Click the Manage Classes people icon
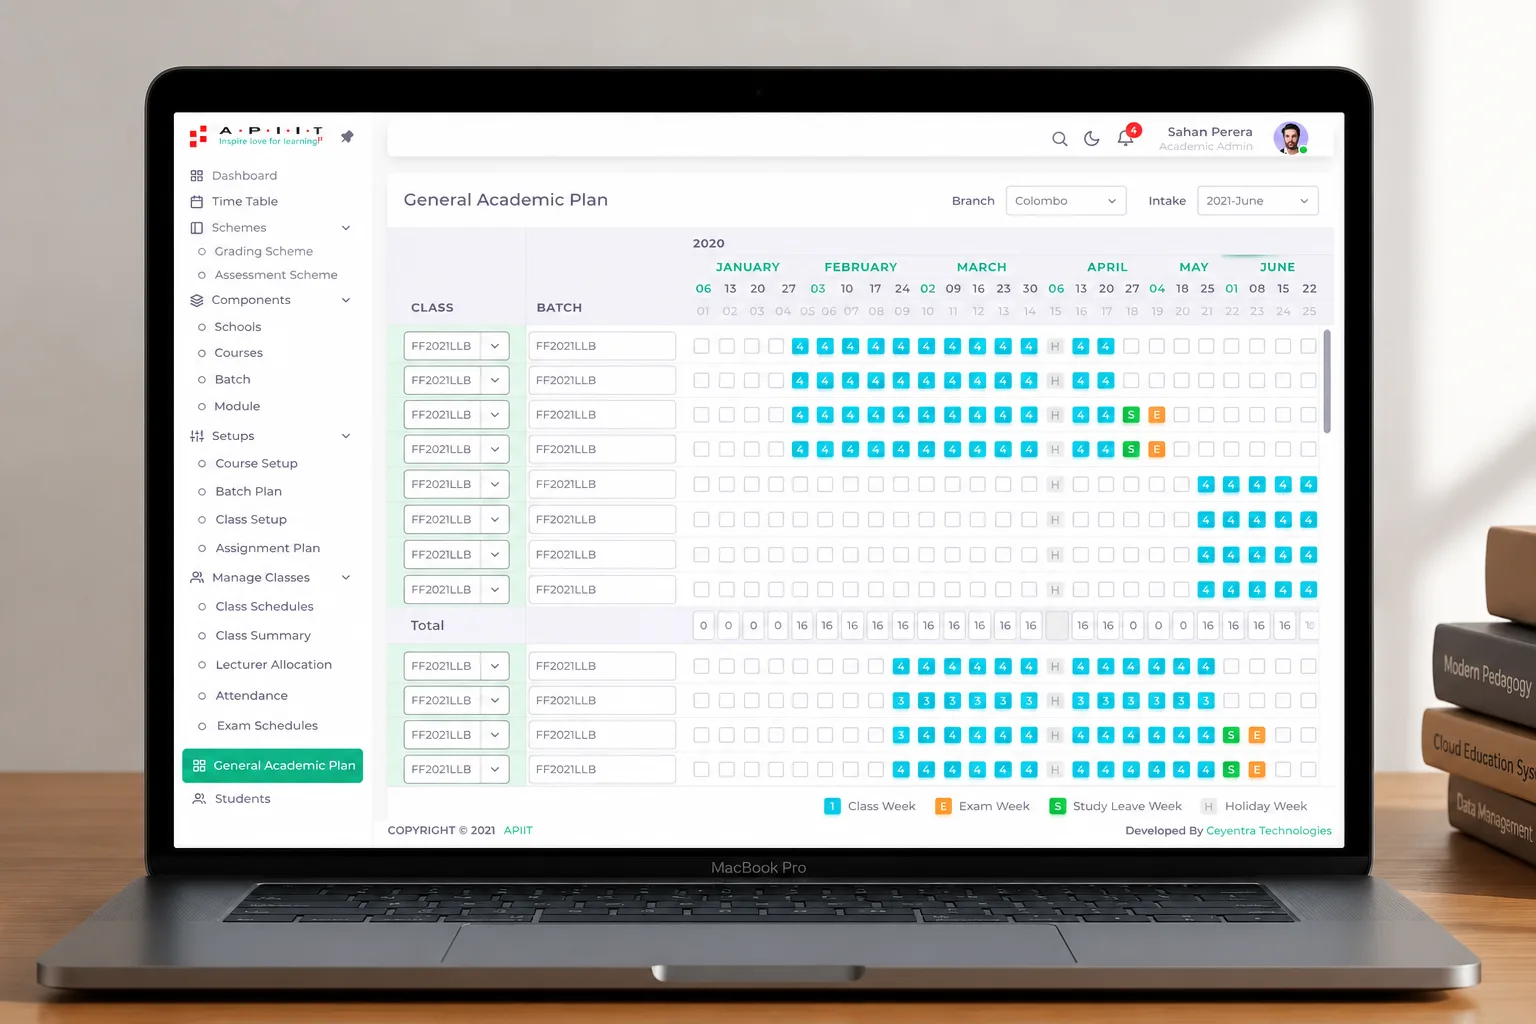This screenshot has width=1536, height=1024. [197, 578]
